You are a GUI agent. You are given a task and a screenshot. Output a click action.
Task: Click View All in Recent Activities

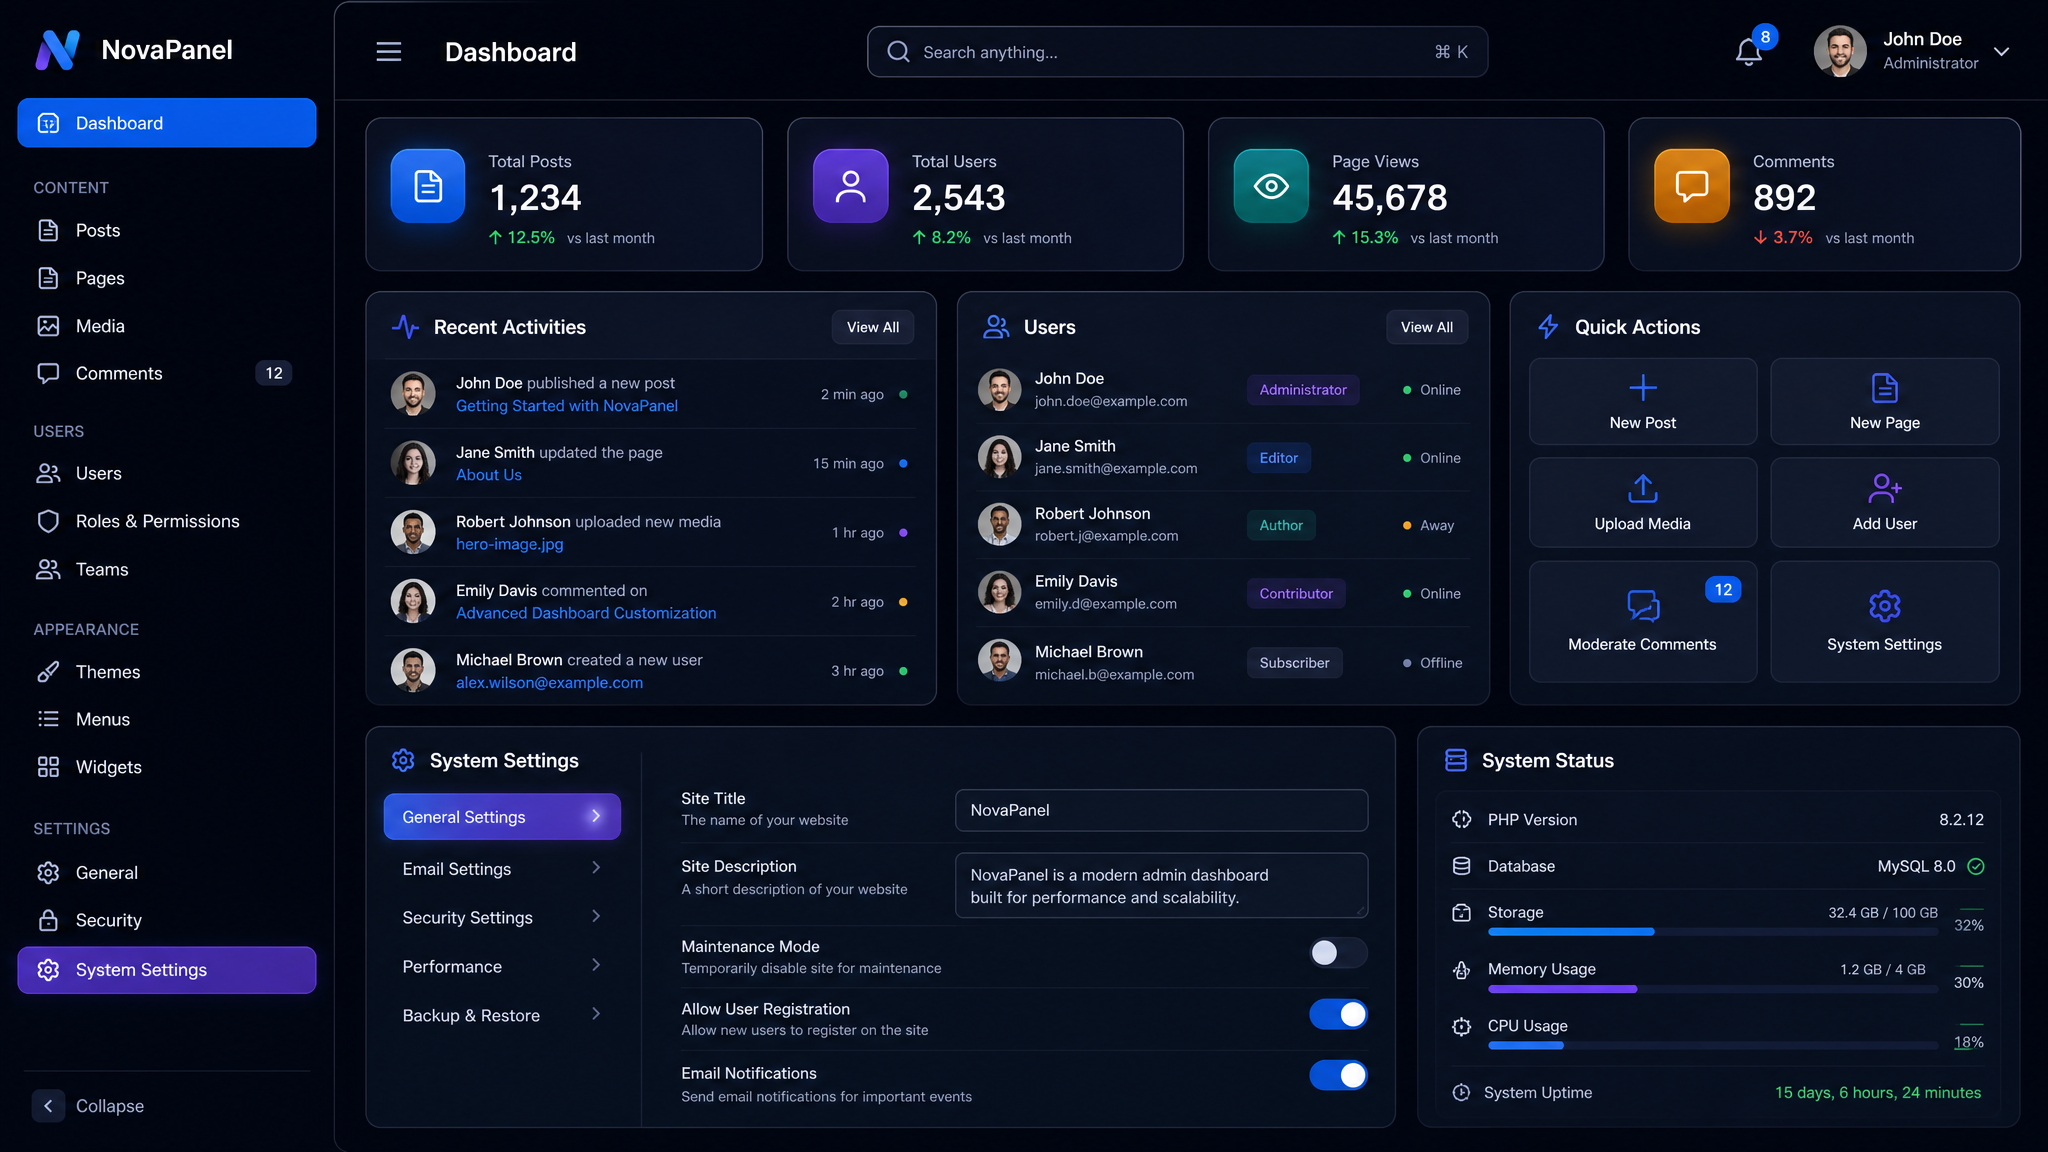[873, 327]
